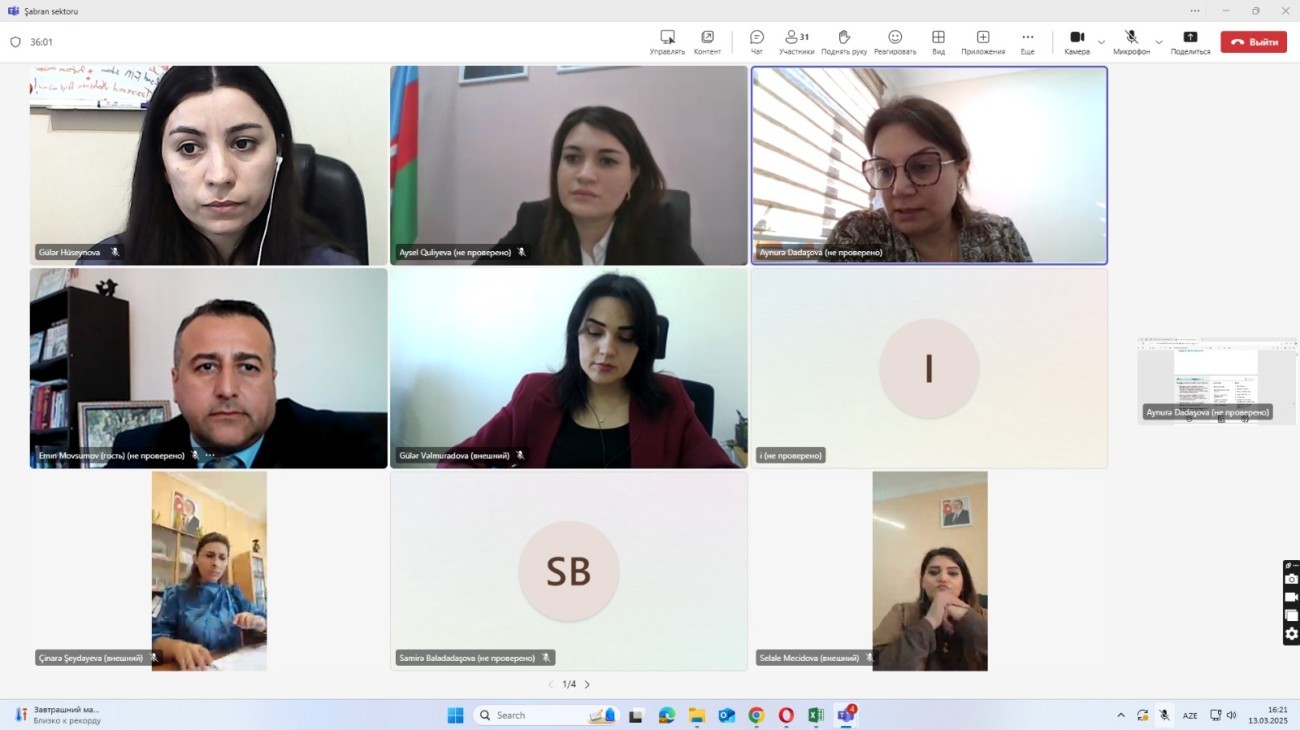Viewport: 1300px width, 730px height.
Task: Open the Участники participants list
Action: (x=796, y=42)
